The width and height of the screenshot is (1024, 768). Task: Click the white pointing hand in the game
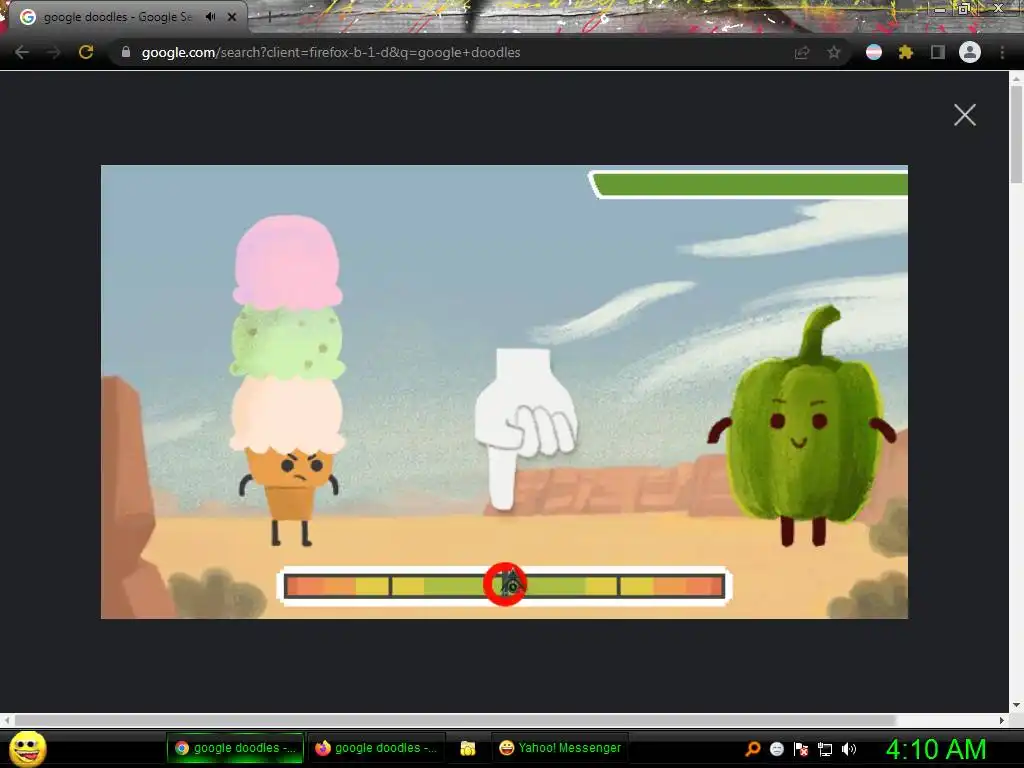pos(524,428)
